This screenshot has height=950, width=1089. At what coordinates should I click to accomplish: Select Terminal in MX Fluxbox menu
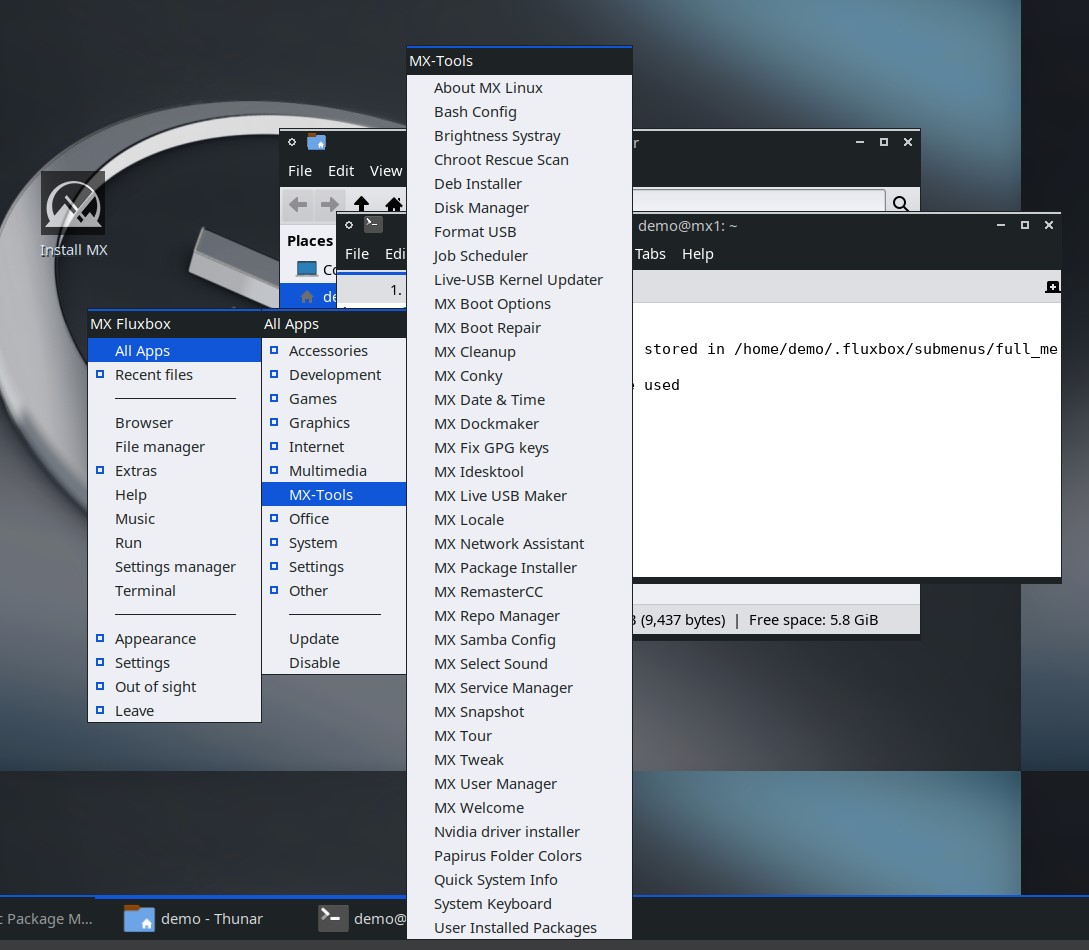[x=174, y=591]
